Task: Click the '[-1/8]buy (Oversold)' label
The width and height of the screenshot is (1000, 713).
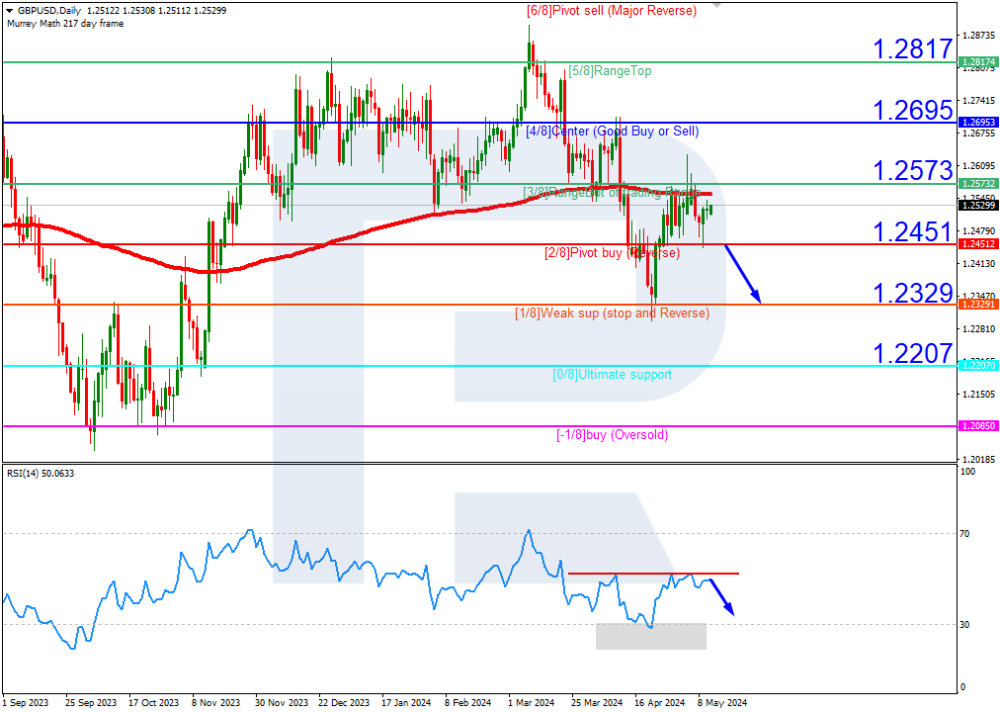Action: point(612,435)
